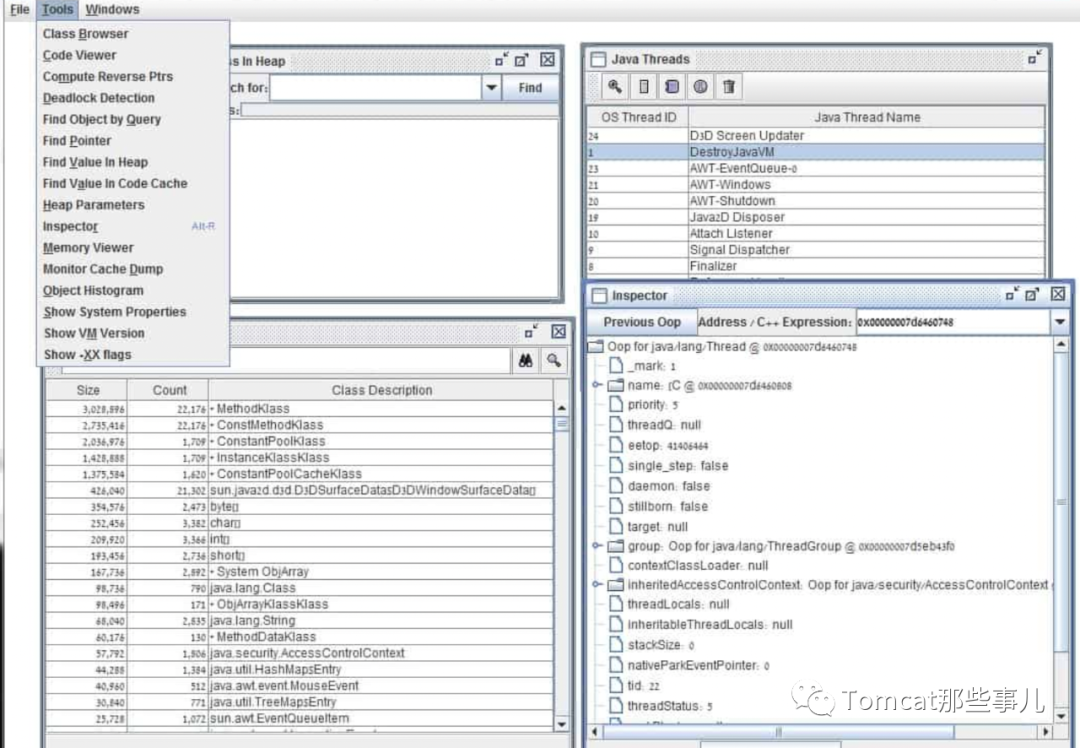The width and height of the screenshot is (1080, 748).
Task: Iconify the Java Threads window
Action: pyautogui.click(x=1034, y=58)
